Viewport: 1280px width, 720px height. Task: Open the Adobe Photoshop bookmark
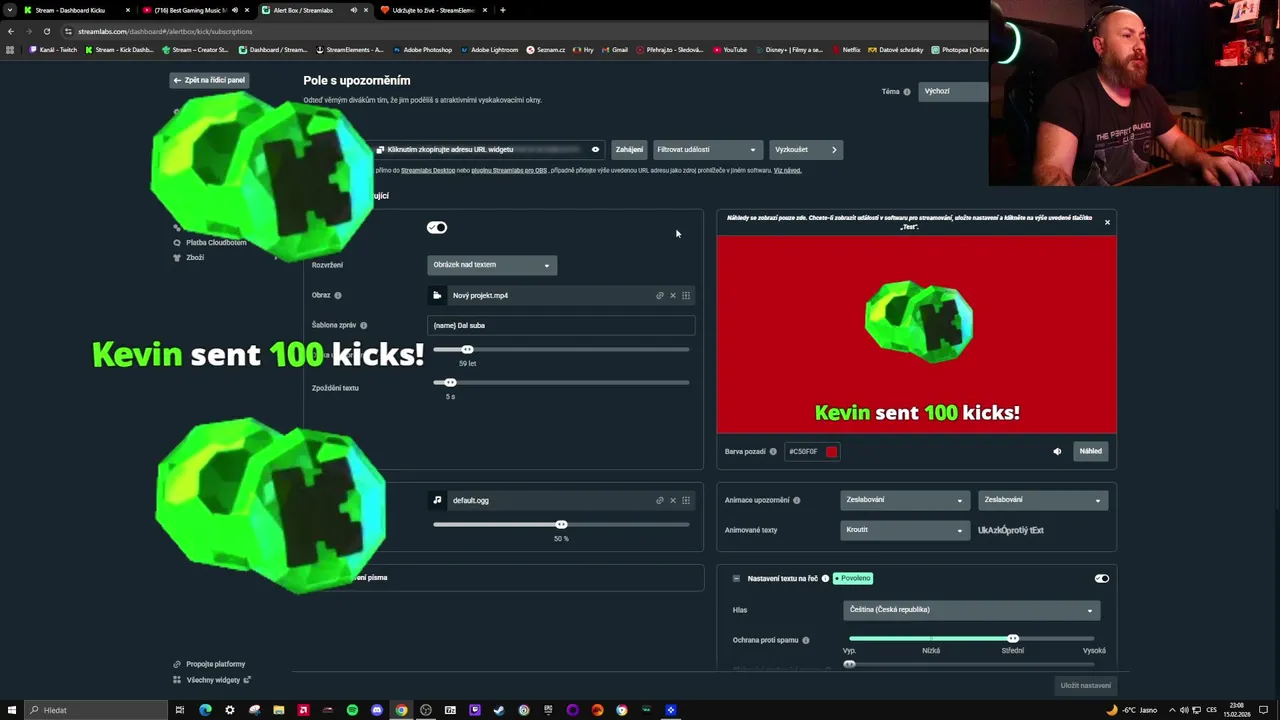click(422, 50)
